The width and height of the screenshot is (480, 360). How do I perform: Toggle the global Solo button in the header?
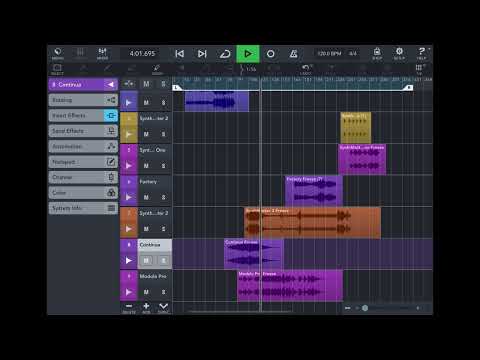pos(163,84)
